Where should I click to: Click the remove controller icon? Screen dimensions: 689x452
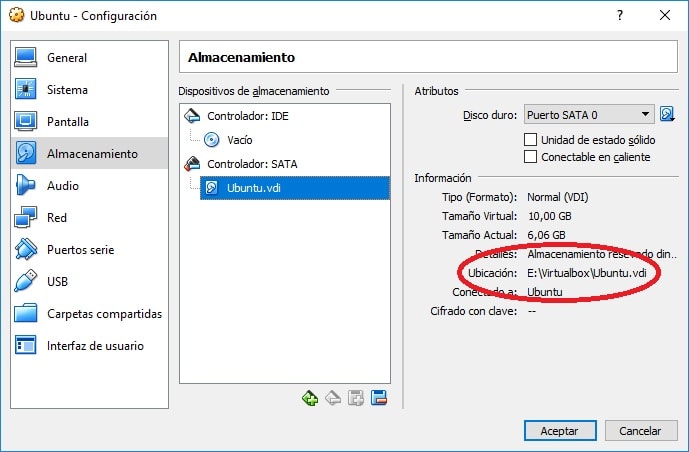[333, 398]
